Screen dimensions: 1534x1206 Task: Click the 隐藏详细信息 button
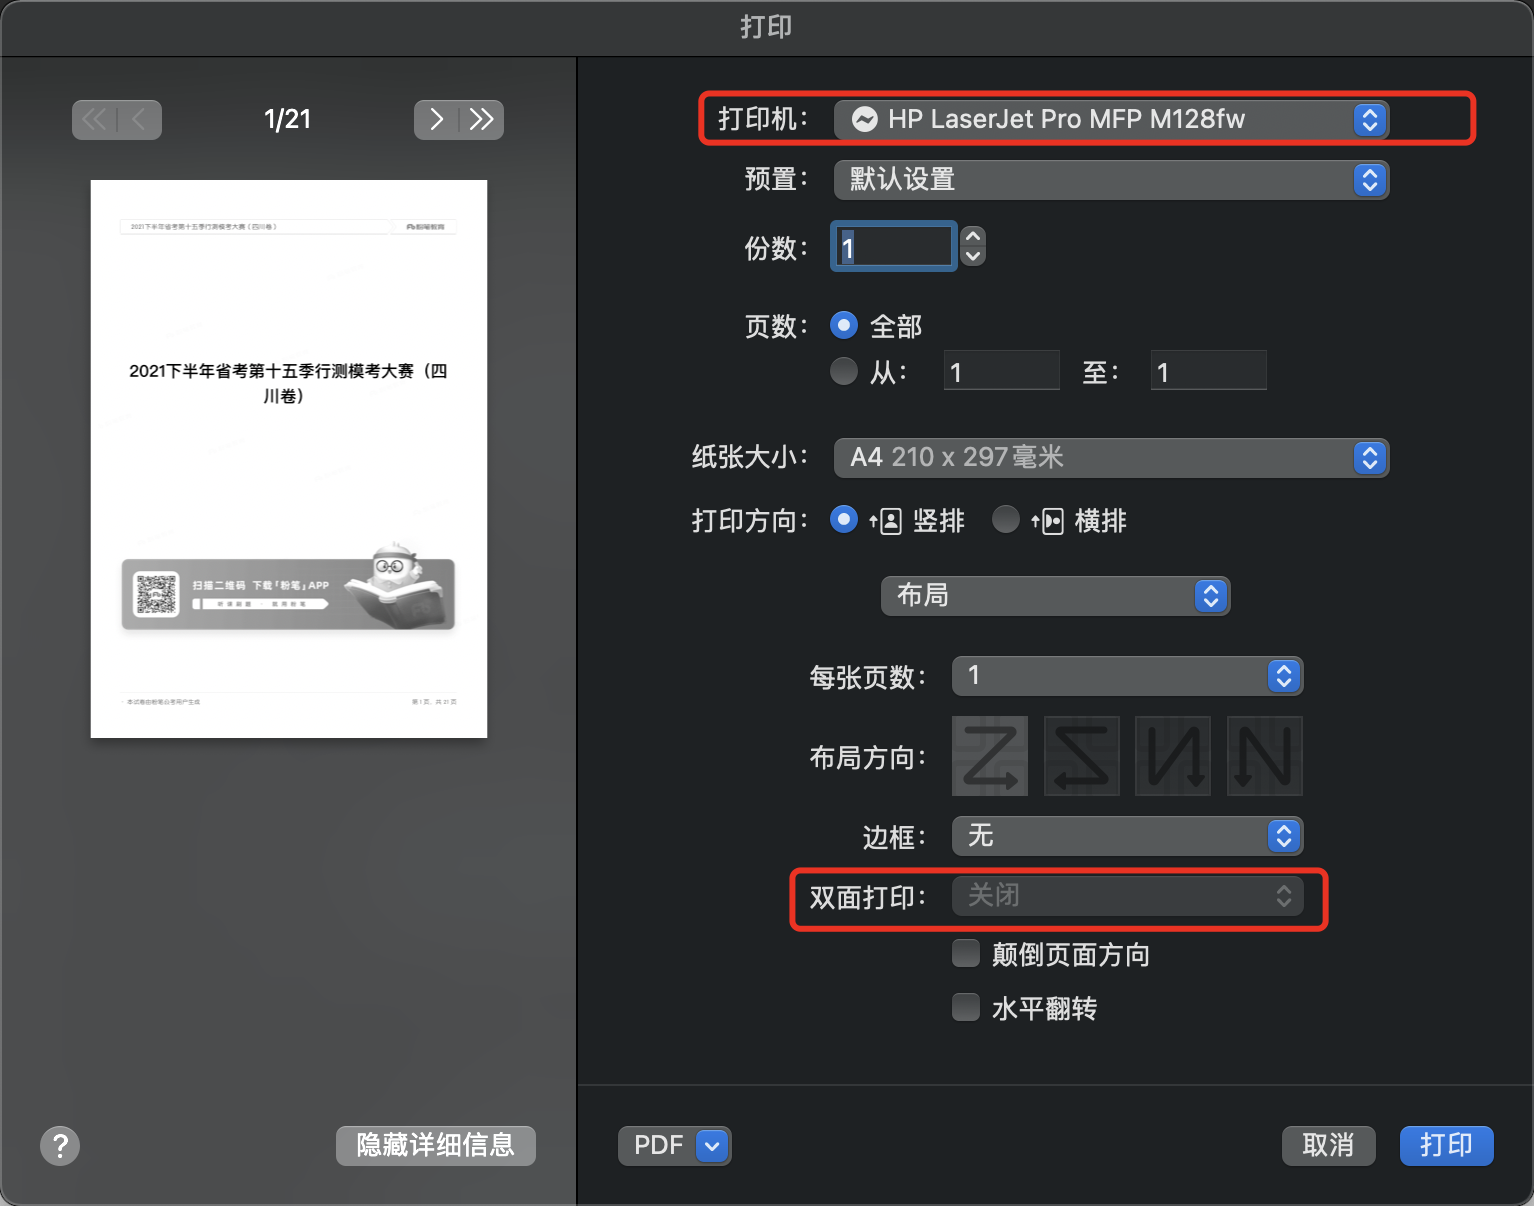[x=436, y=1146]
